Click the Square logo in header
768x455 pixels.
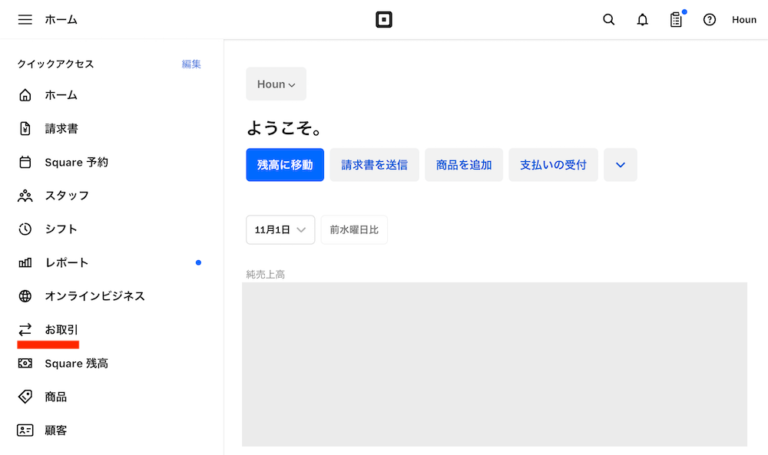384,20
